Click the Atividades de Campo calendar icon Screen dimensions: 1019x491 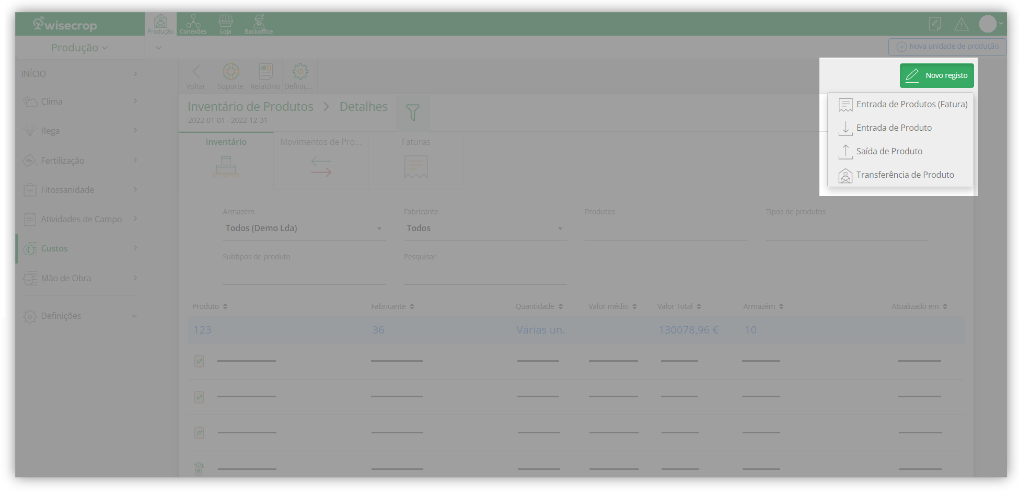click(x=30, y=220)
